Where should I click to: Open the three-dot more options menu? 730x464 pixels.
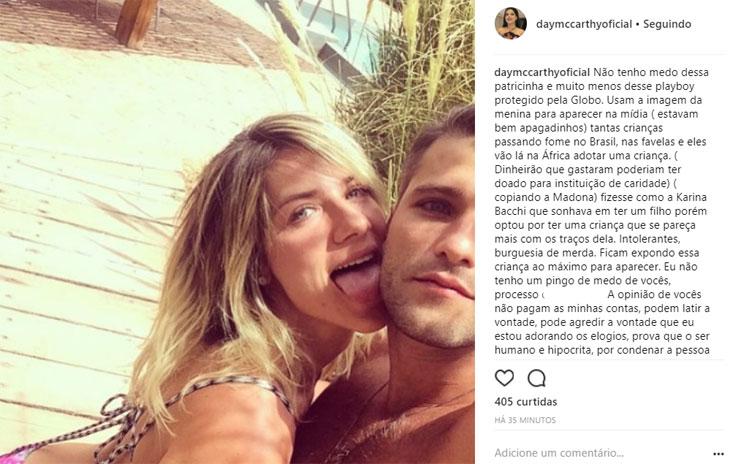pyautogui.click(x=718, y=454)
